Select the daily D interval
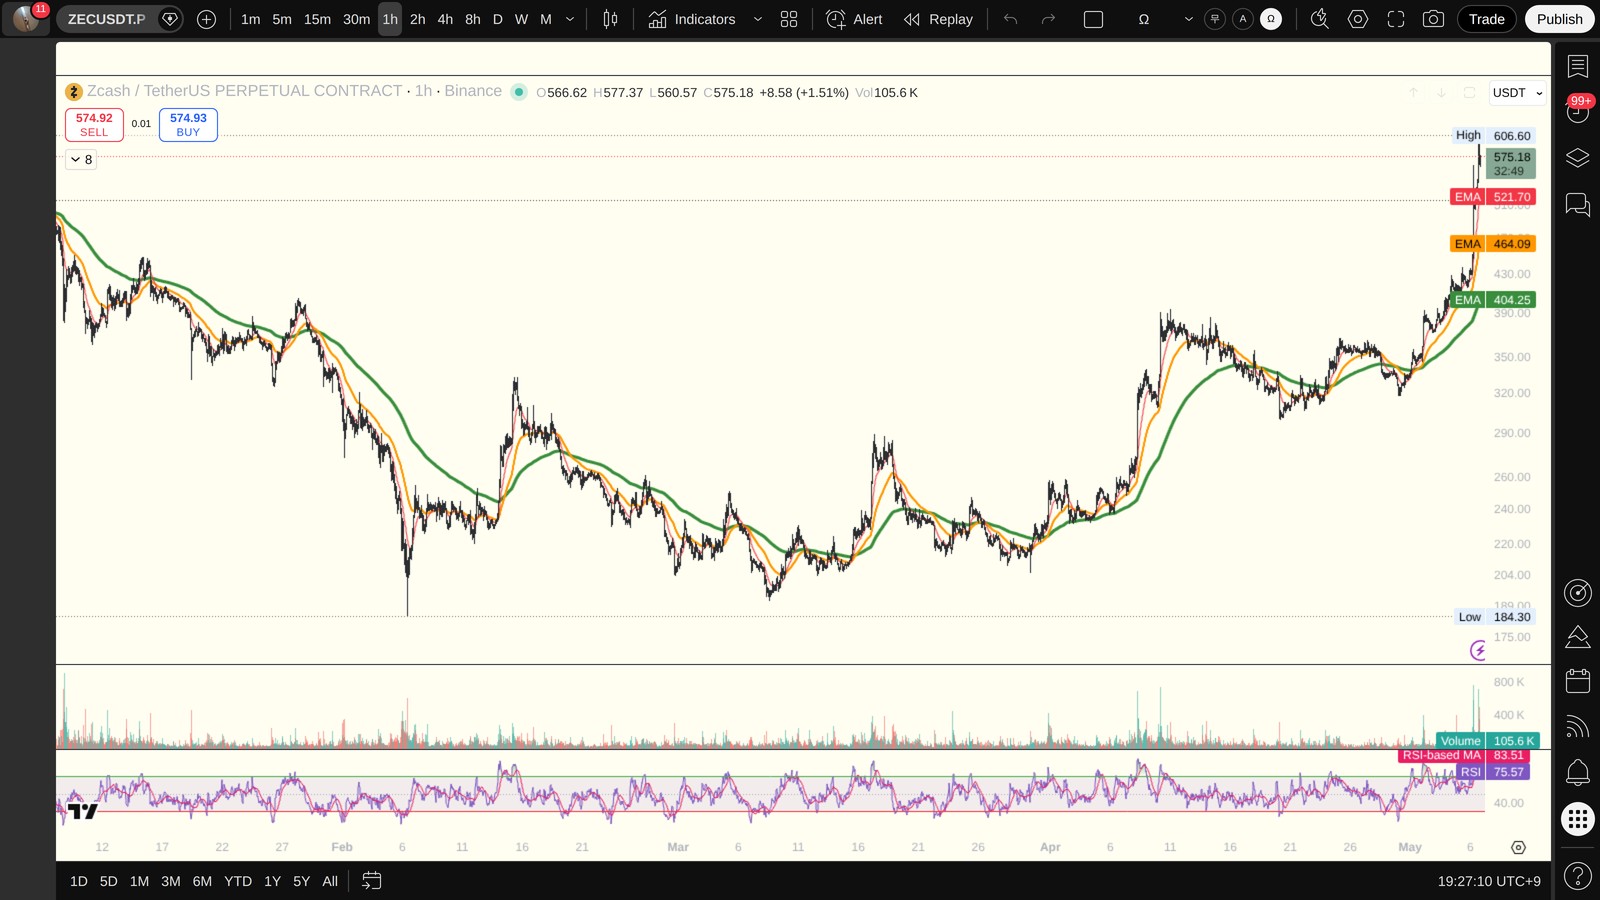The height and width of the screenshot is (900, 1600). click(x=498, y=19)
